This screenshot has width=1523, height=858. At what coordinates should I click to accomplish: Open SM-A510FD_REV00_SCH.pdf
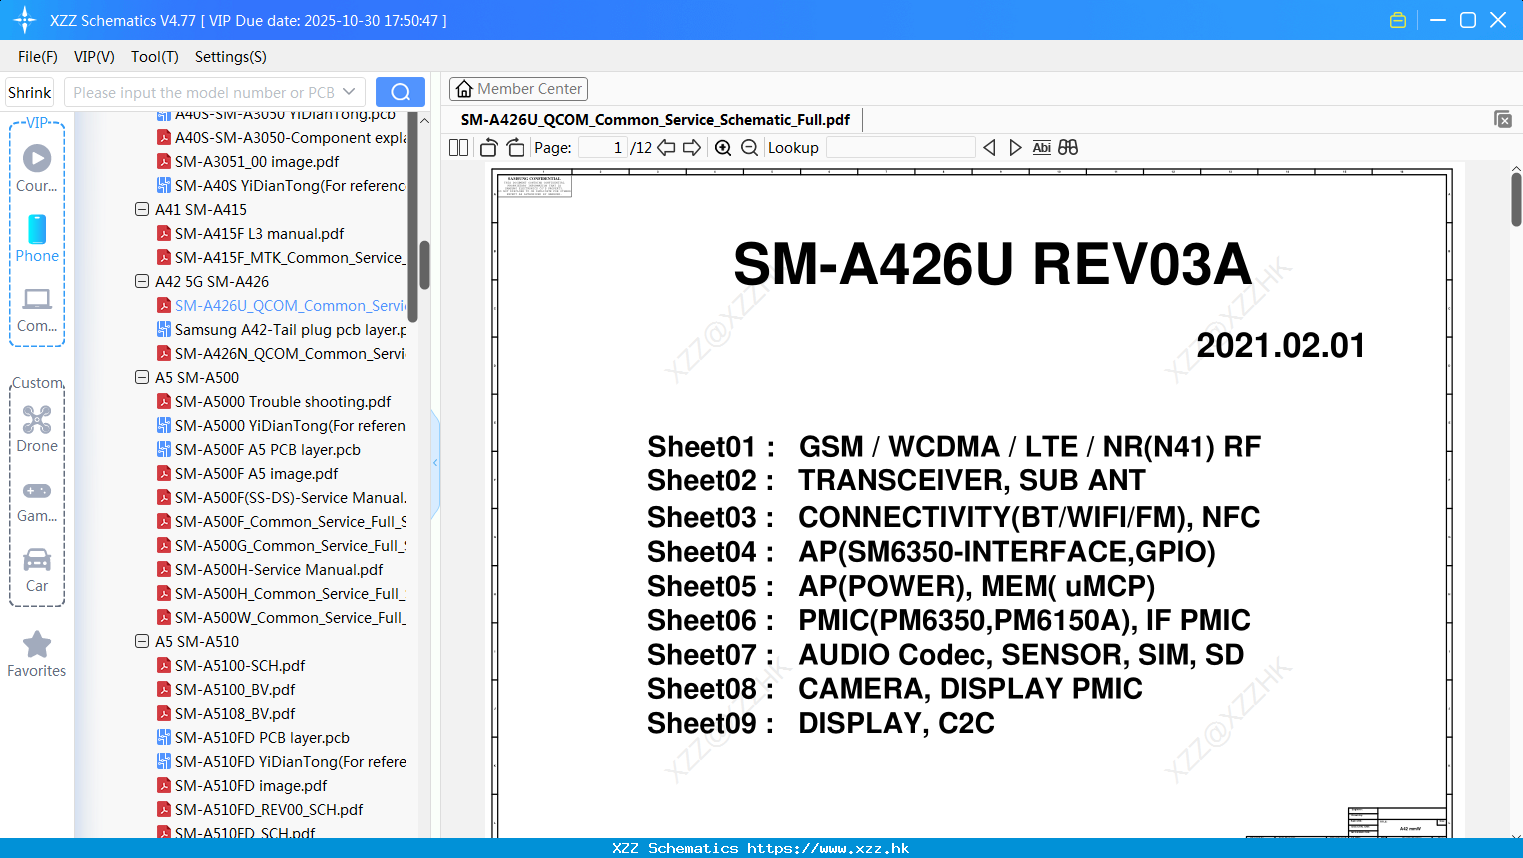point(260,810)
